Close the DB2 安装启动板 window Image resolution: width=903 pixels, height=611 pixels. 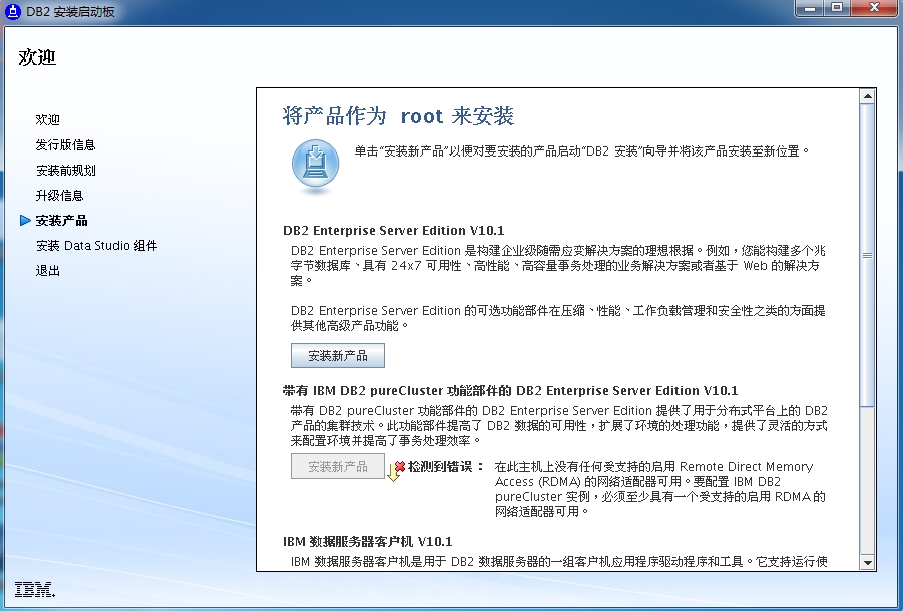(874, 8)
